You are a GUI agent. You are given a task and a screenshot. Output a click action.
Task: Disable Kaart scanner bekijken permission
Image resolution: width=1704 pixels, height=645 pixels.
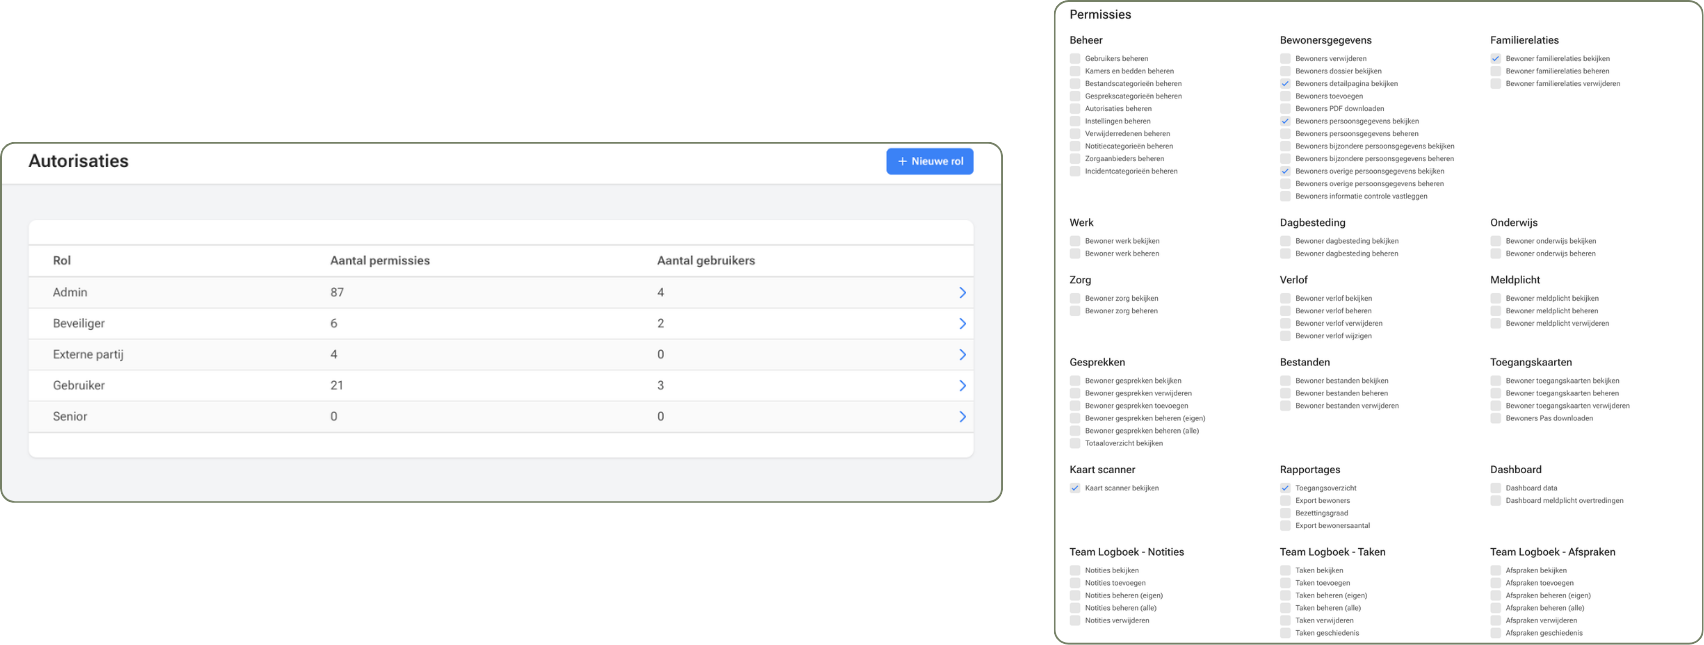(x=1075, y=488)
